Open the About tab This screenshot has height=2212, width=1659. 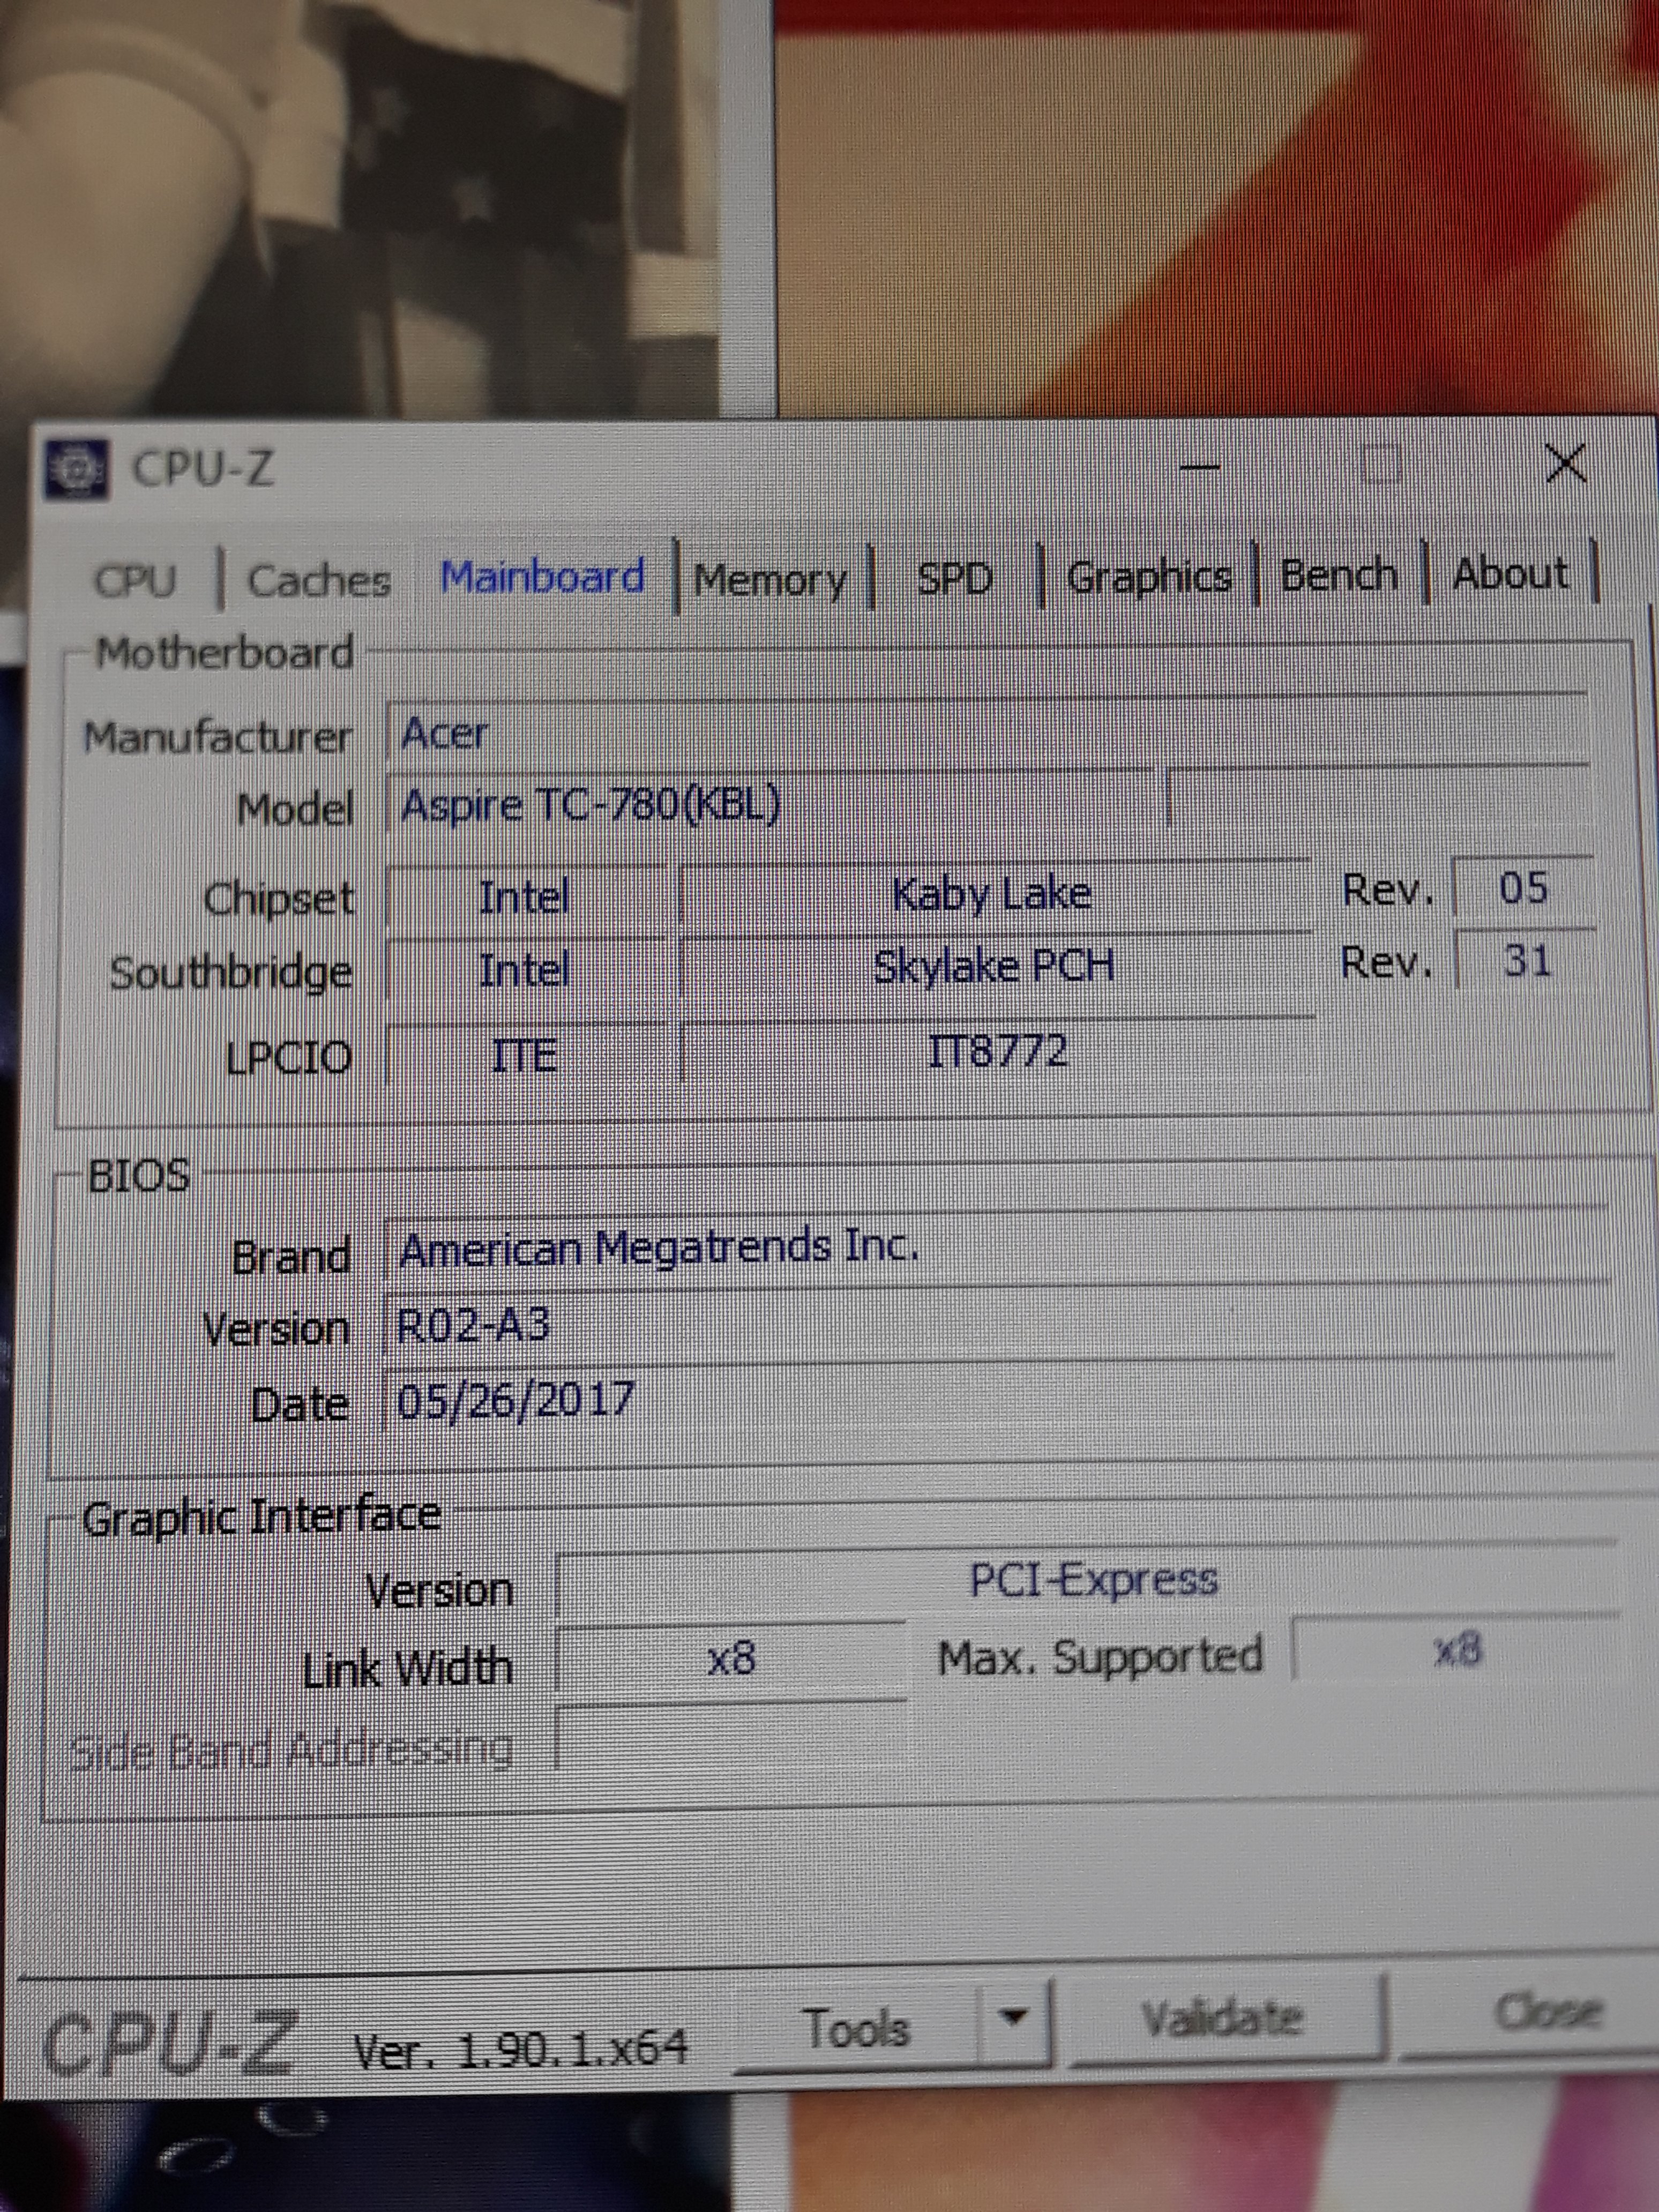point(1509,574)
